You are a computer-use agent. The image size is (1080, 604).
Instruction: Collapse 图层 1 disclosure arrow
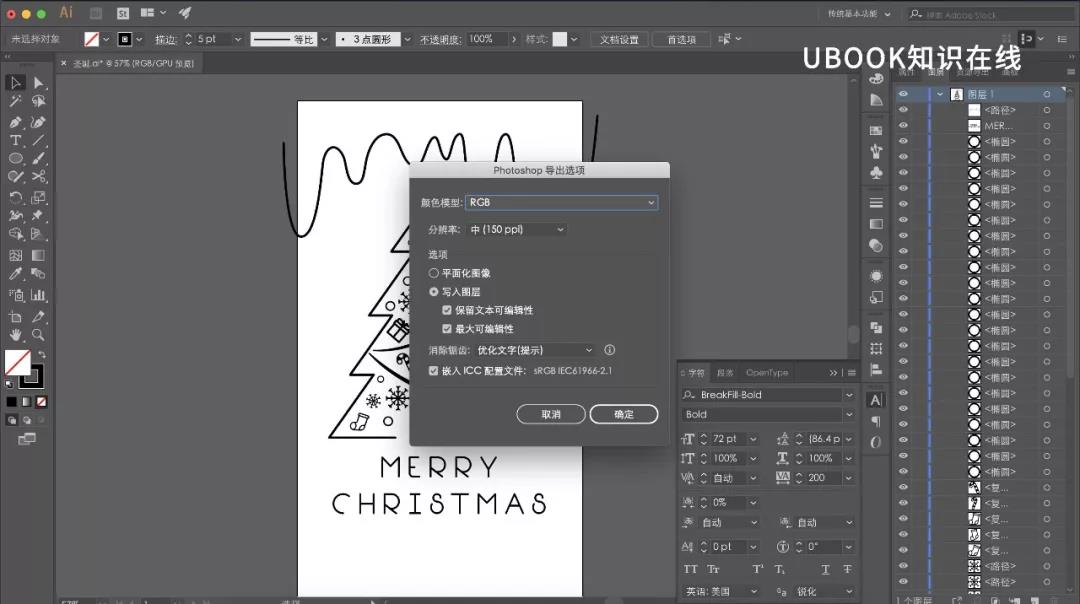pos(939,94)
